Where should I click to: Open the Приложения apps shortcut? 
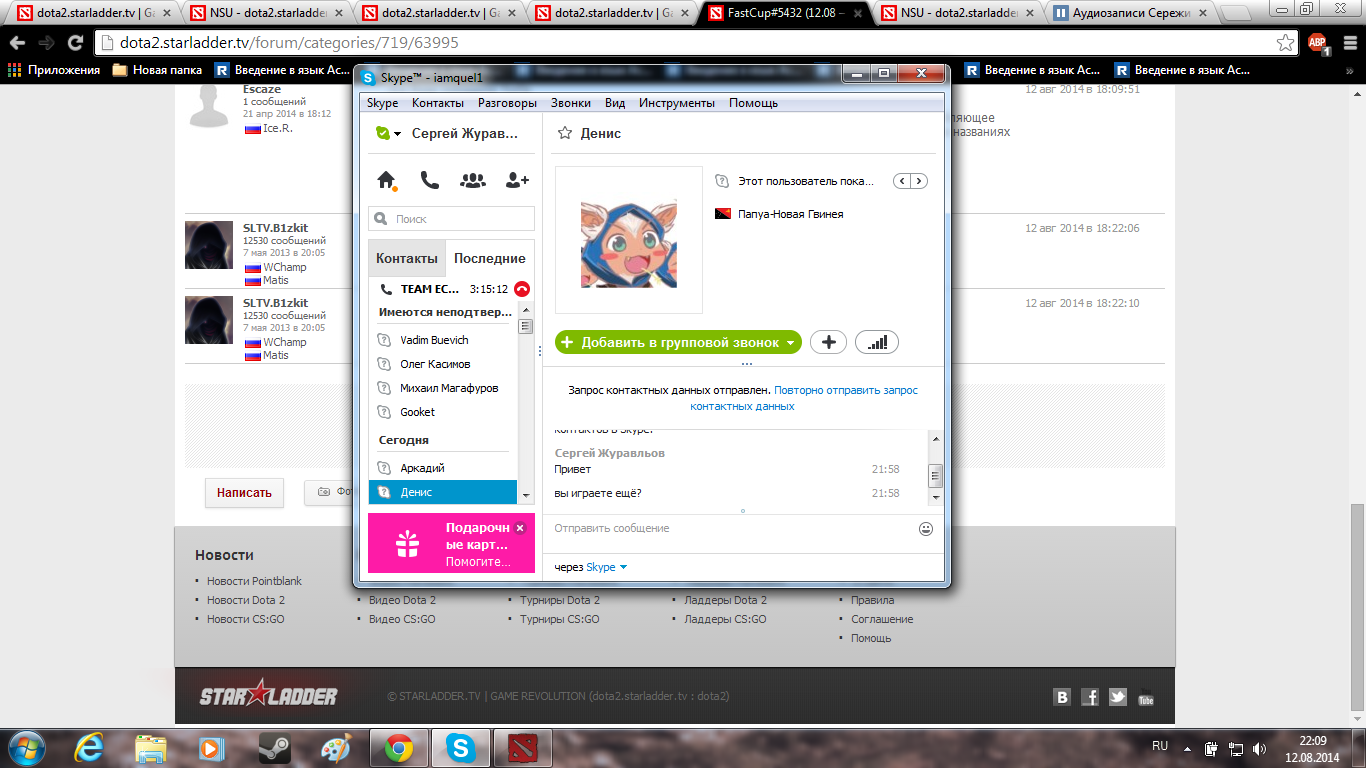tap(54, 70)
